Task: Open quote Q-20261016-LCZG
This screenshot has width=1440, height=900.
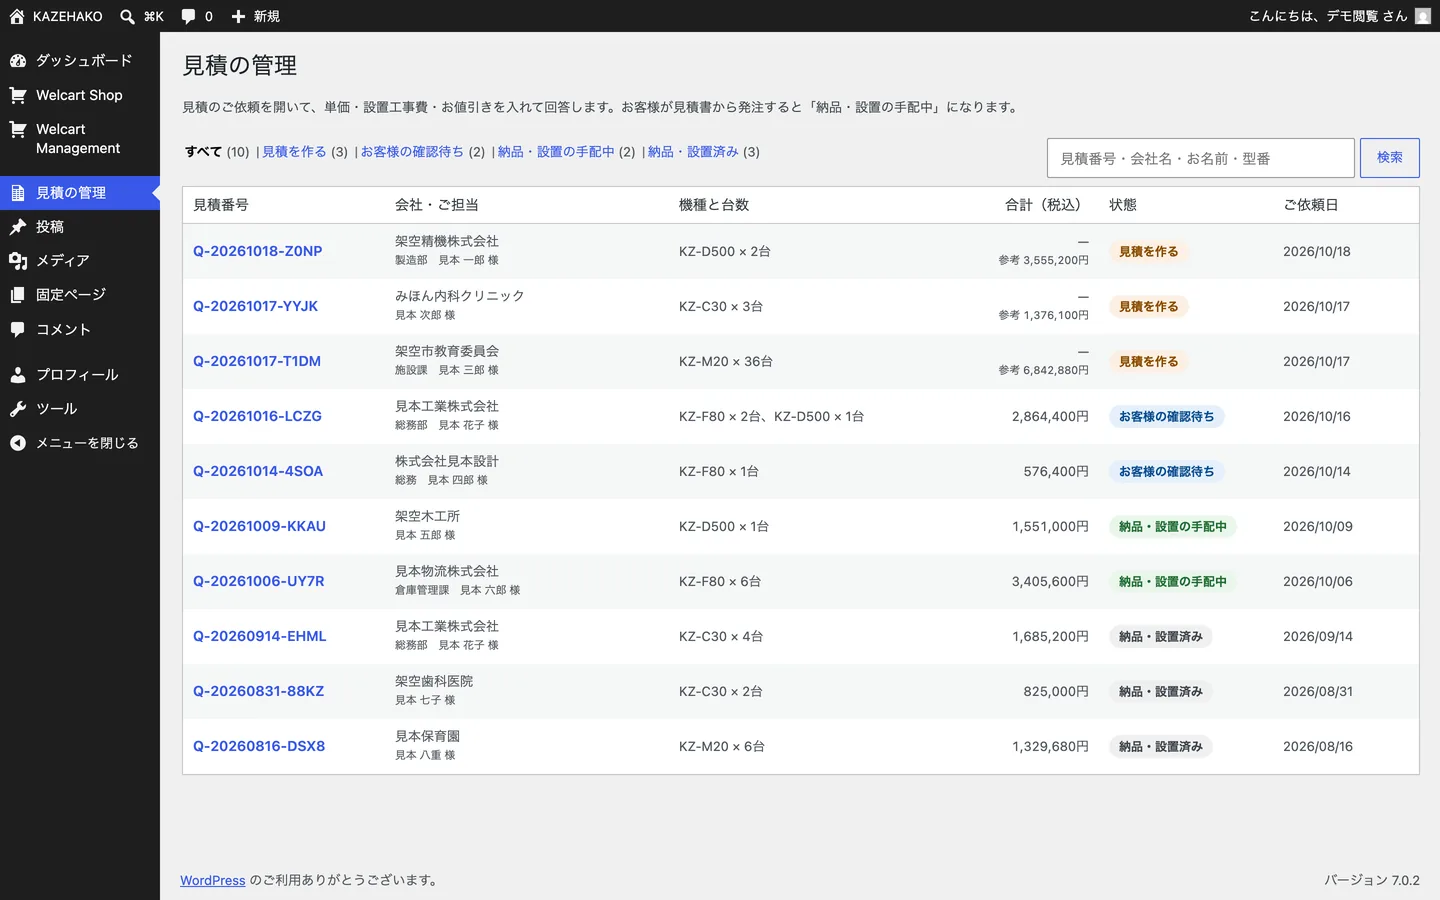Action: pyautogui.click(x=257, y=416)
